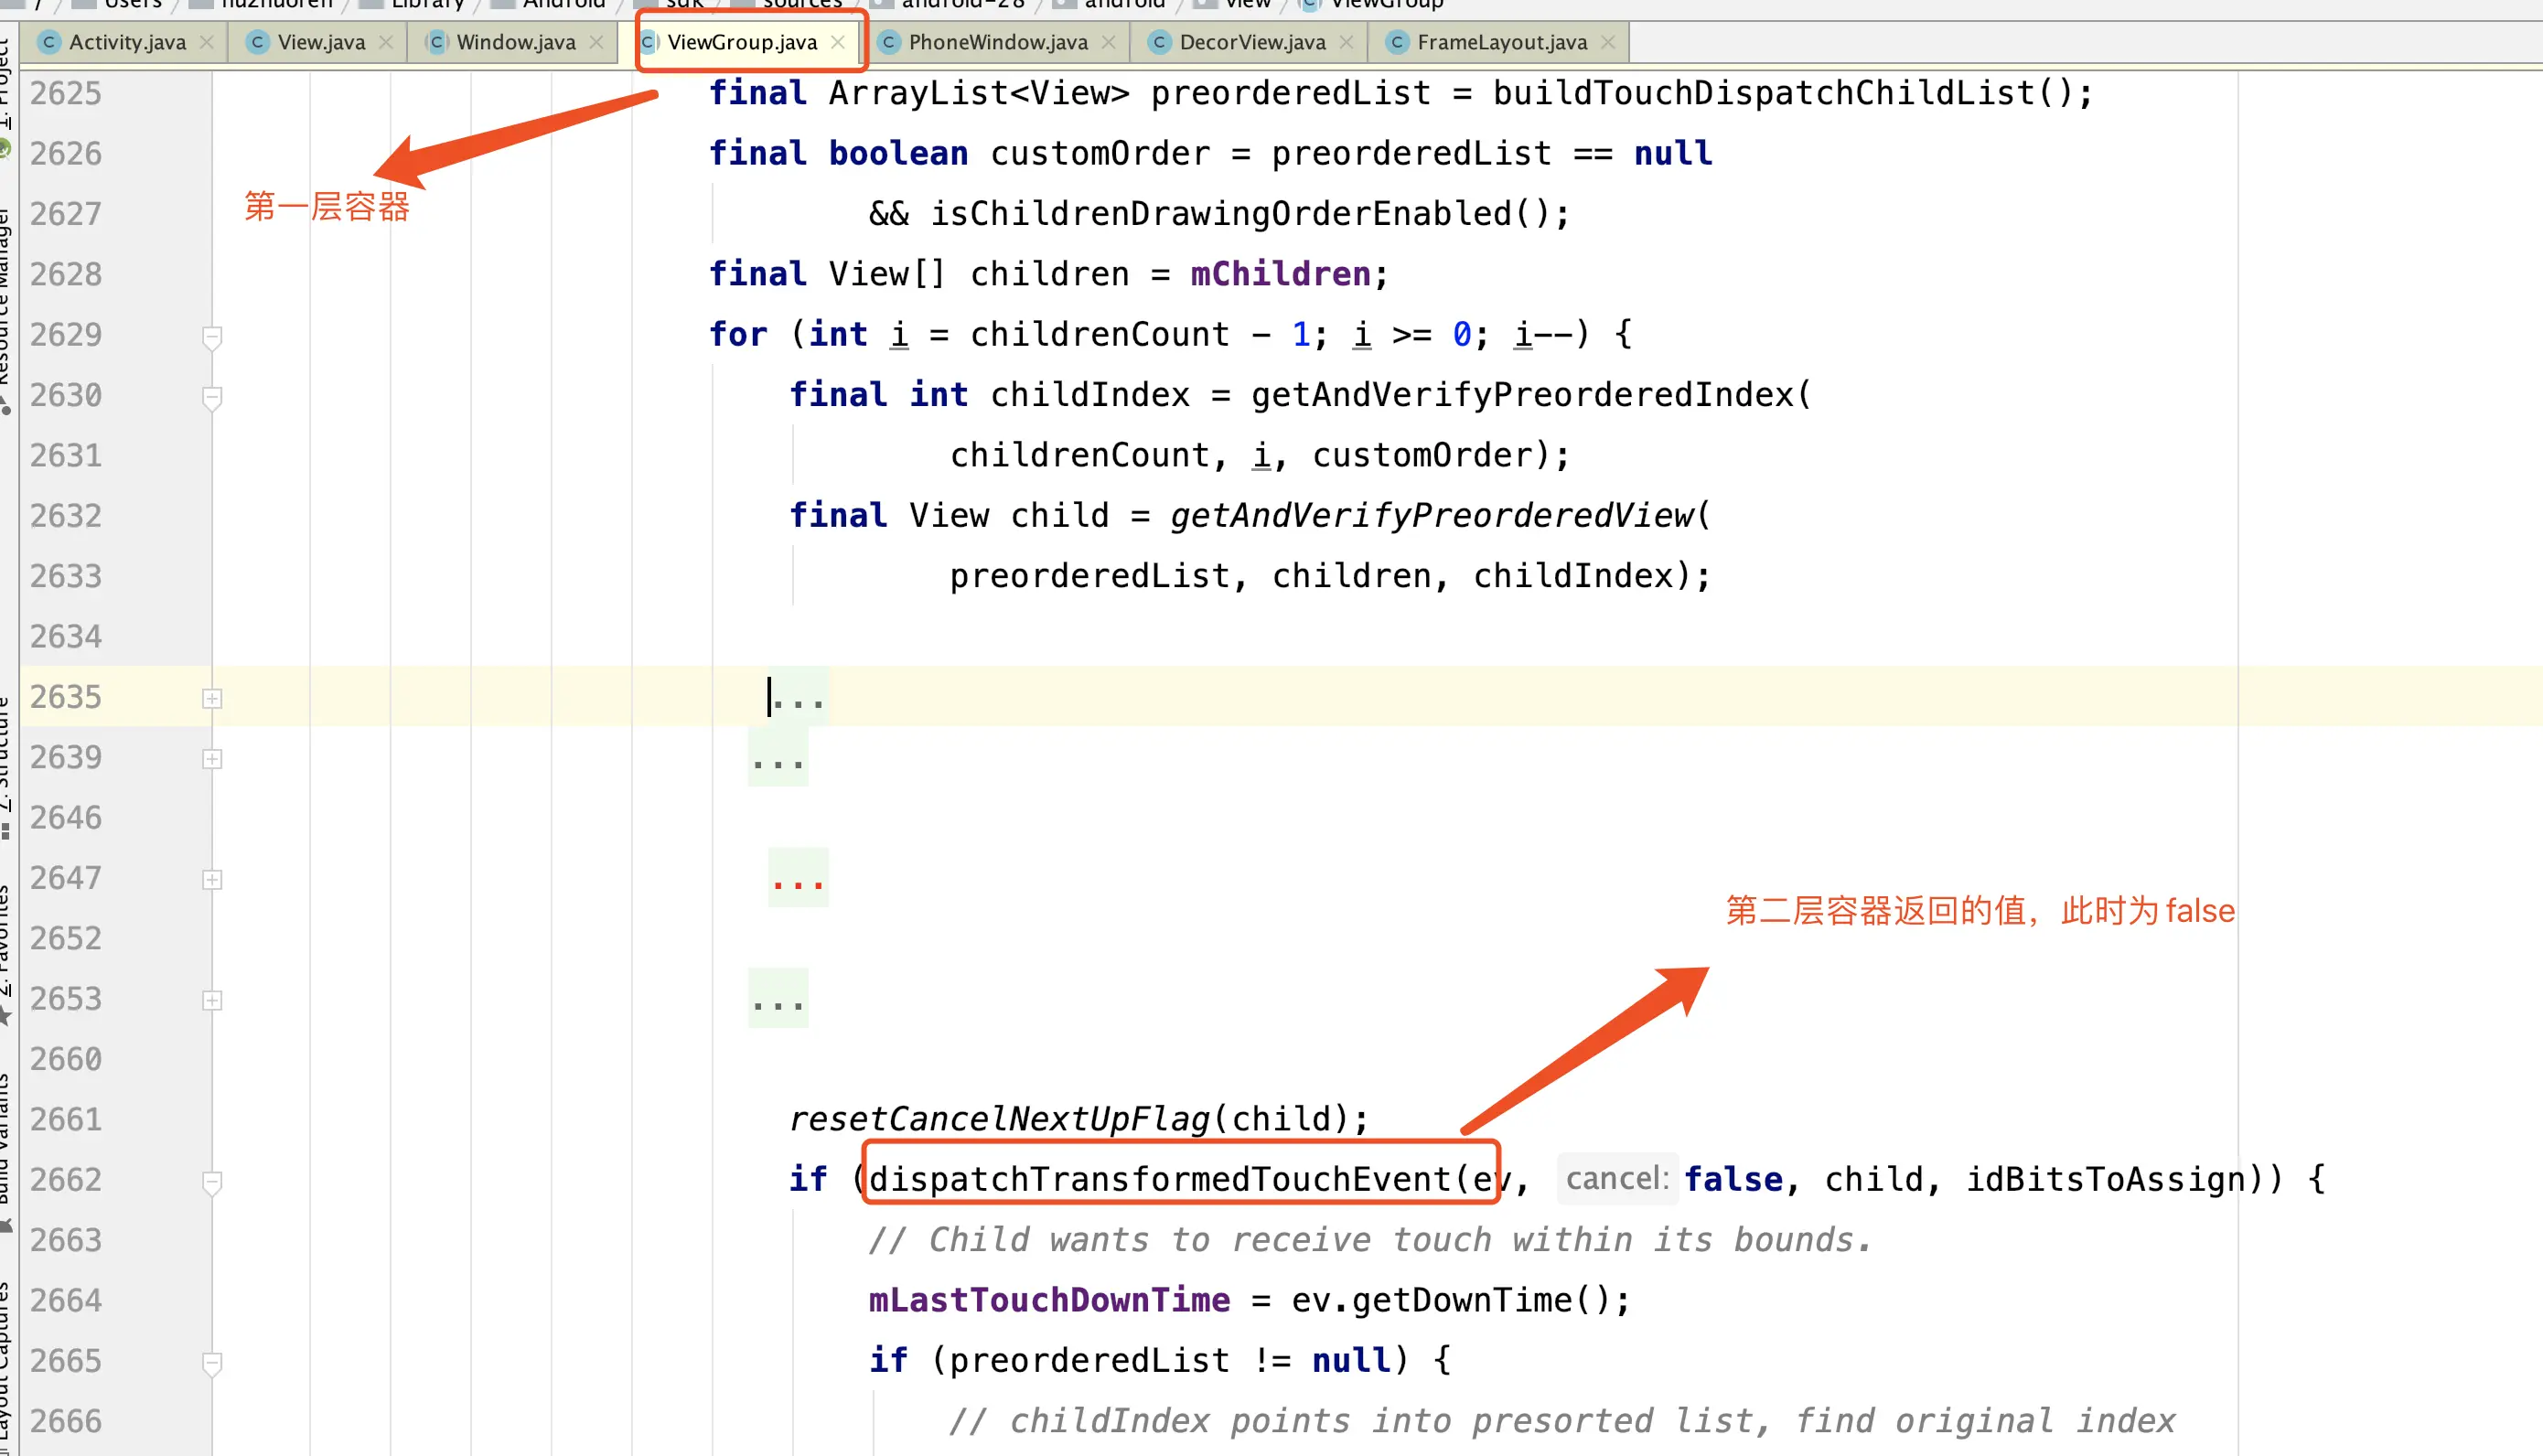
Task: Close the FrameLayout.java tab
Action: [x=1608, y=42]
